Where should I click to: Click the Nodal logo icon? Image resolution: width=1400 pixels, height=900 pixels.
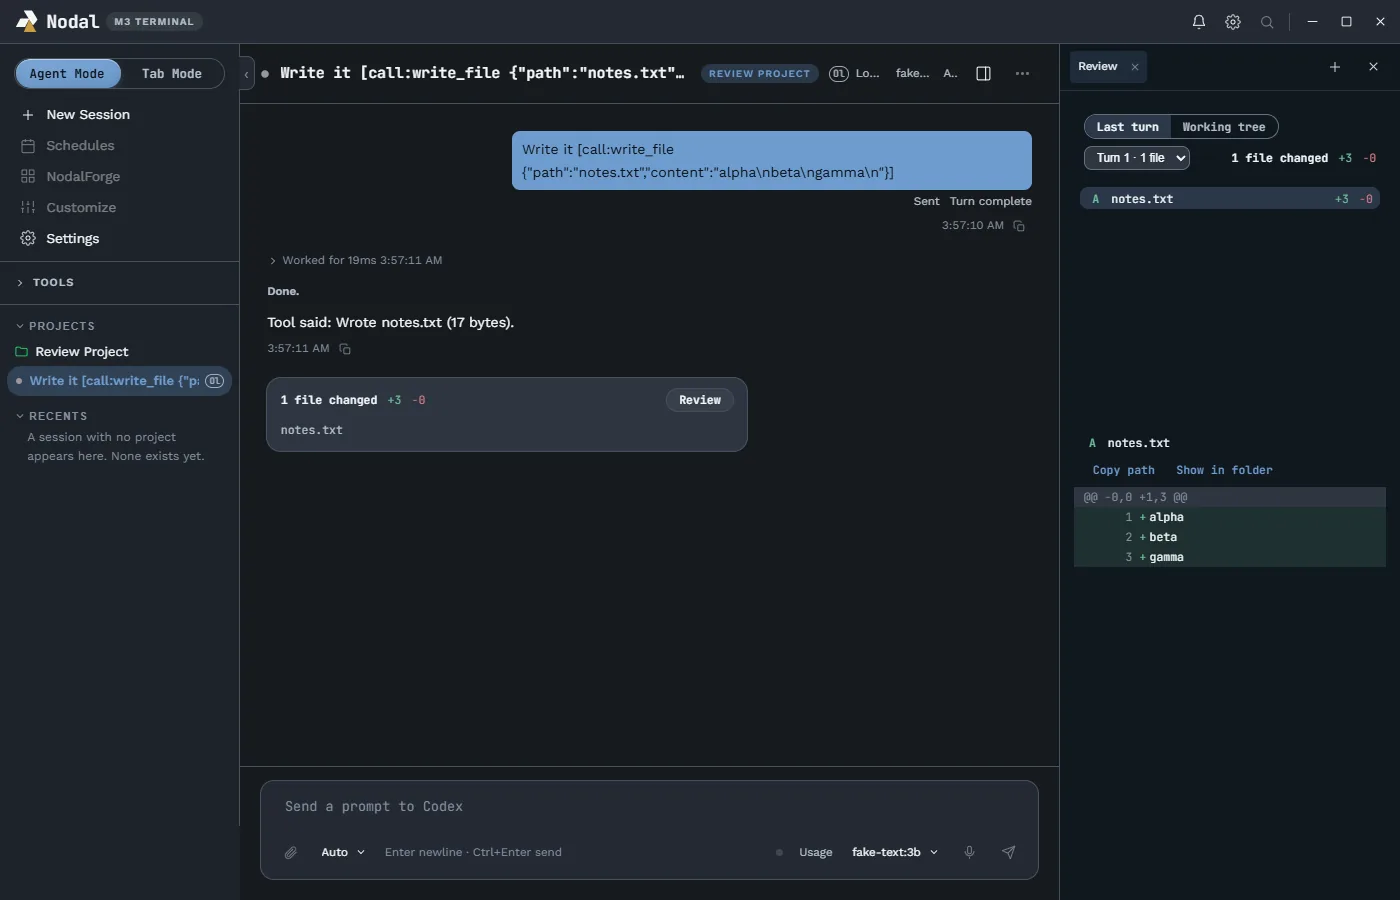(27, 21)
